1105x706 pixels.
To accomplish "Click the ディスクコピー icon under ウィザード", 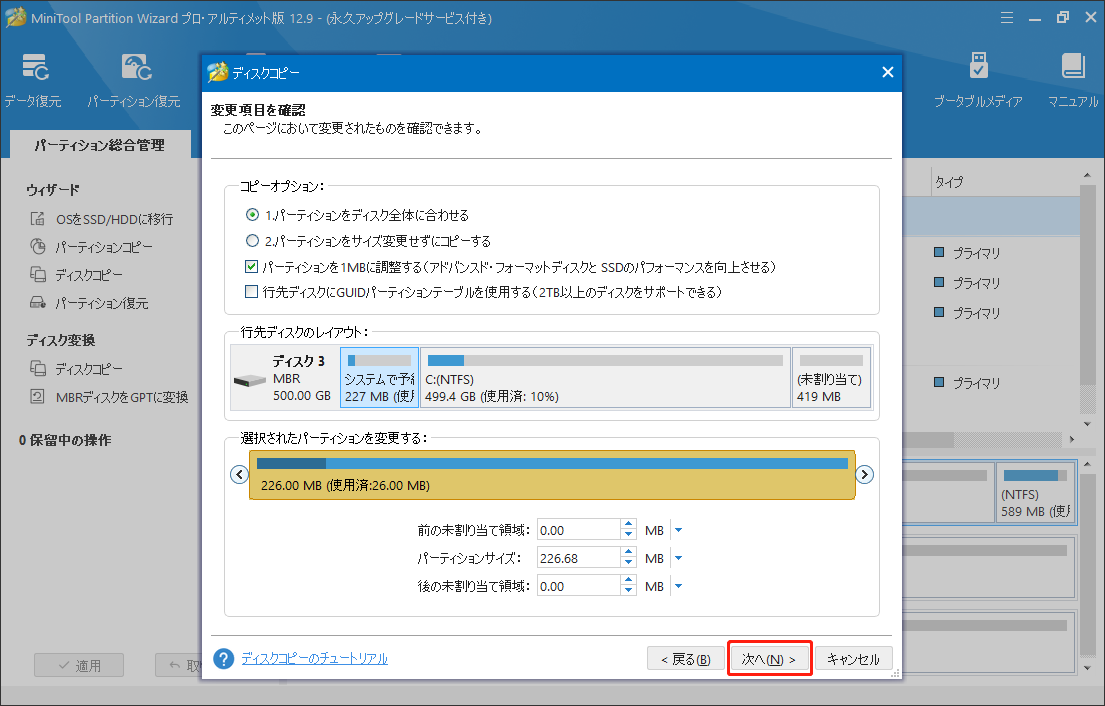I will (x=37, y=274).
